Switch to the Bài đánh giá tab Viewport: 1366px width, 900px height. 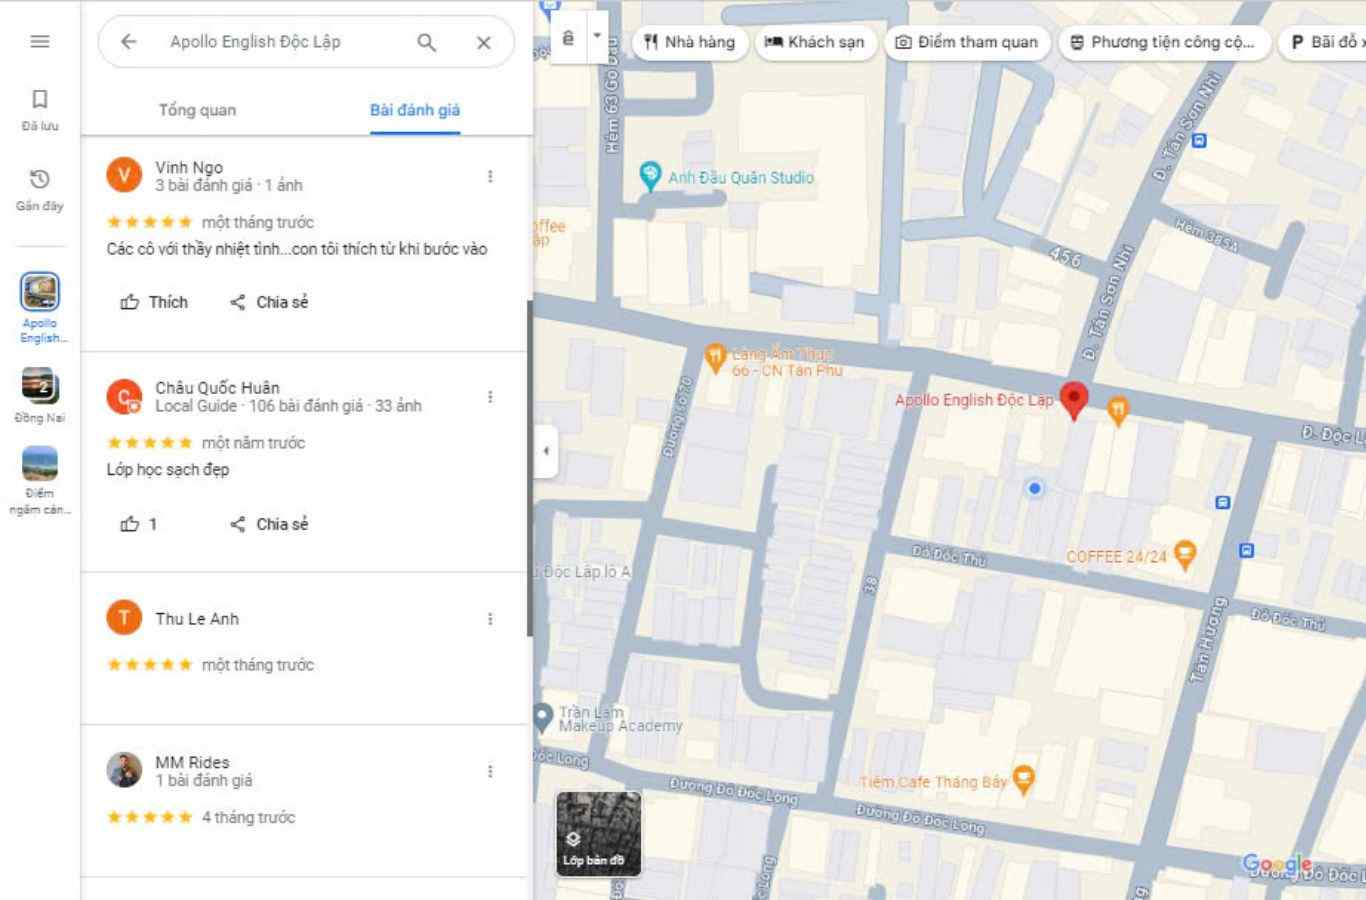415,110
